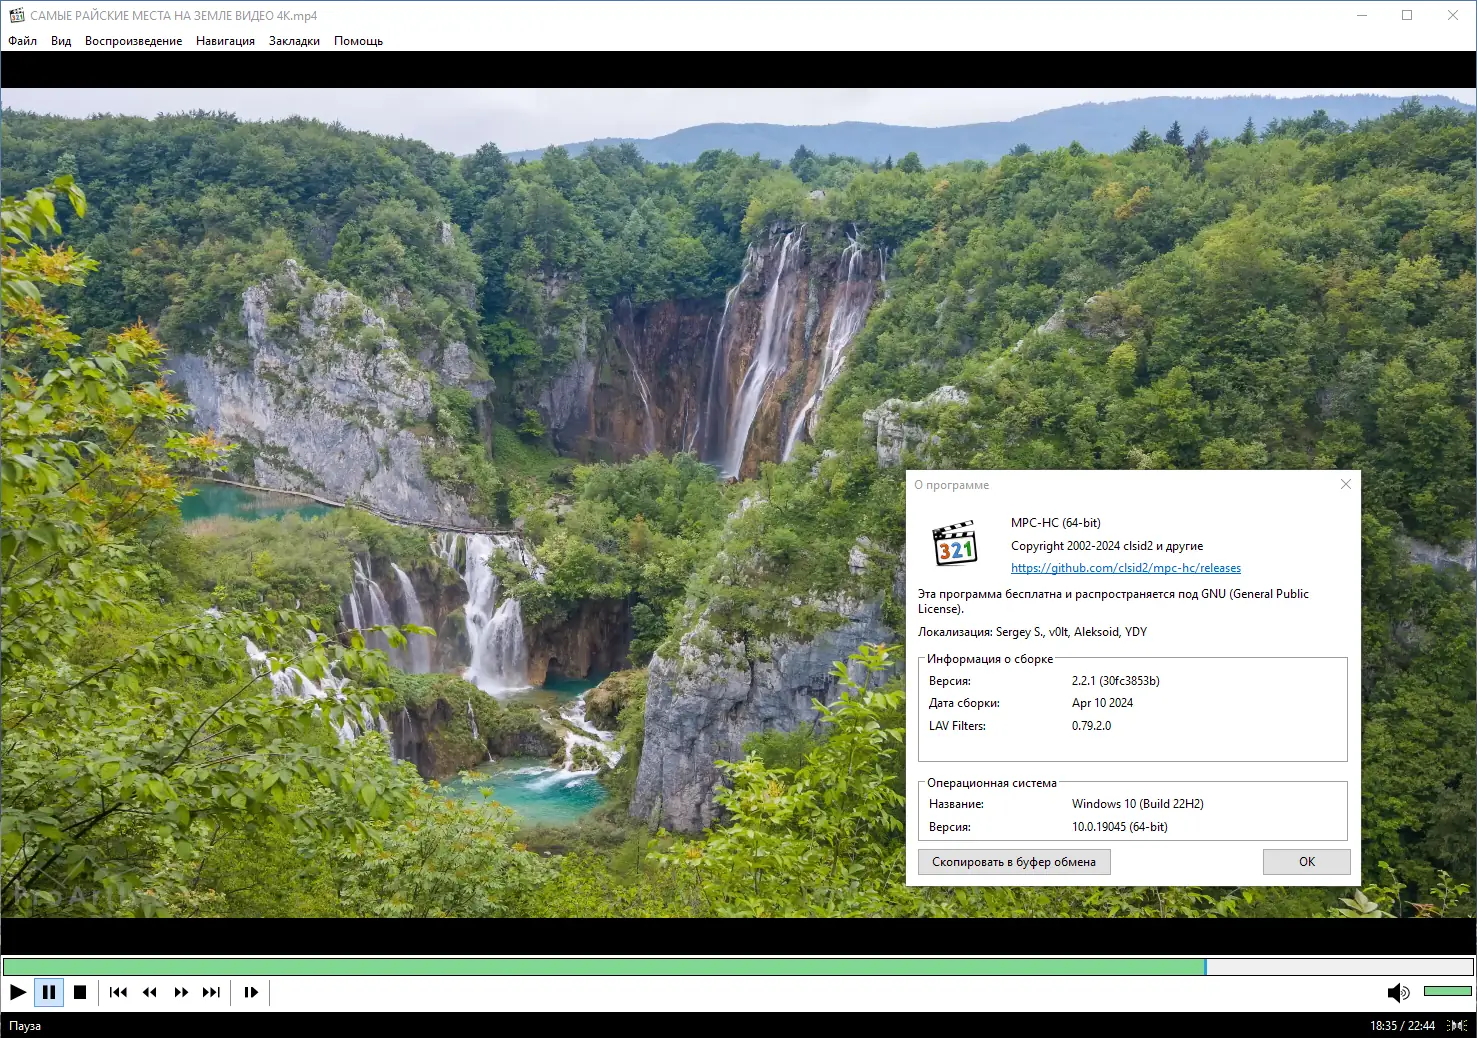
Task: Click the "Информация о сборке" group title
Action: pyautogui.click(x=990, y=659)
